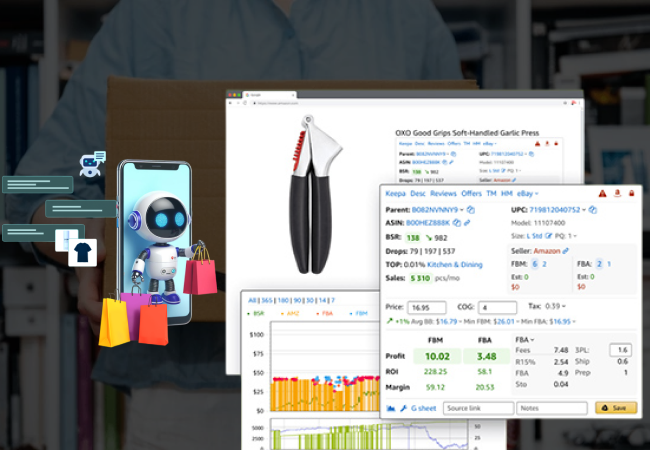
Task: Select the 365 days chart range
Action: 266,300
